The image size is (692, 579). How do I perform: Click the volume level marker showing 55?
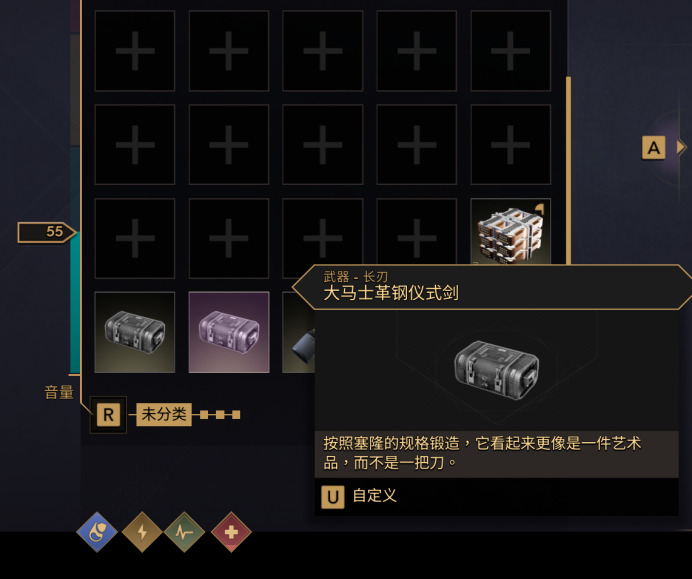46,232
